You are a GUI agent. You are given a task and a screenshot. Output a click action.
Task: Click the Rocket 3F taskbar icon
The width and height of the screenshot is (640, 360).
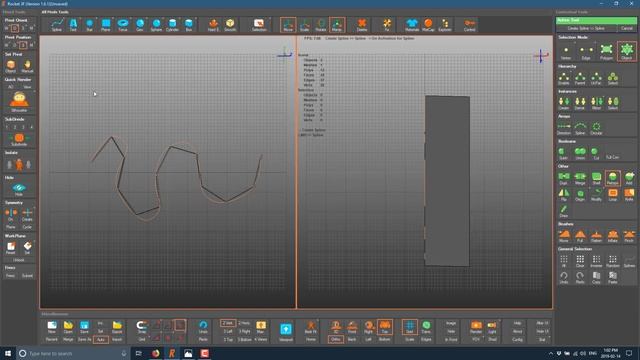click(x=172, y=353)
